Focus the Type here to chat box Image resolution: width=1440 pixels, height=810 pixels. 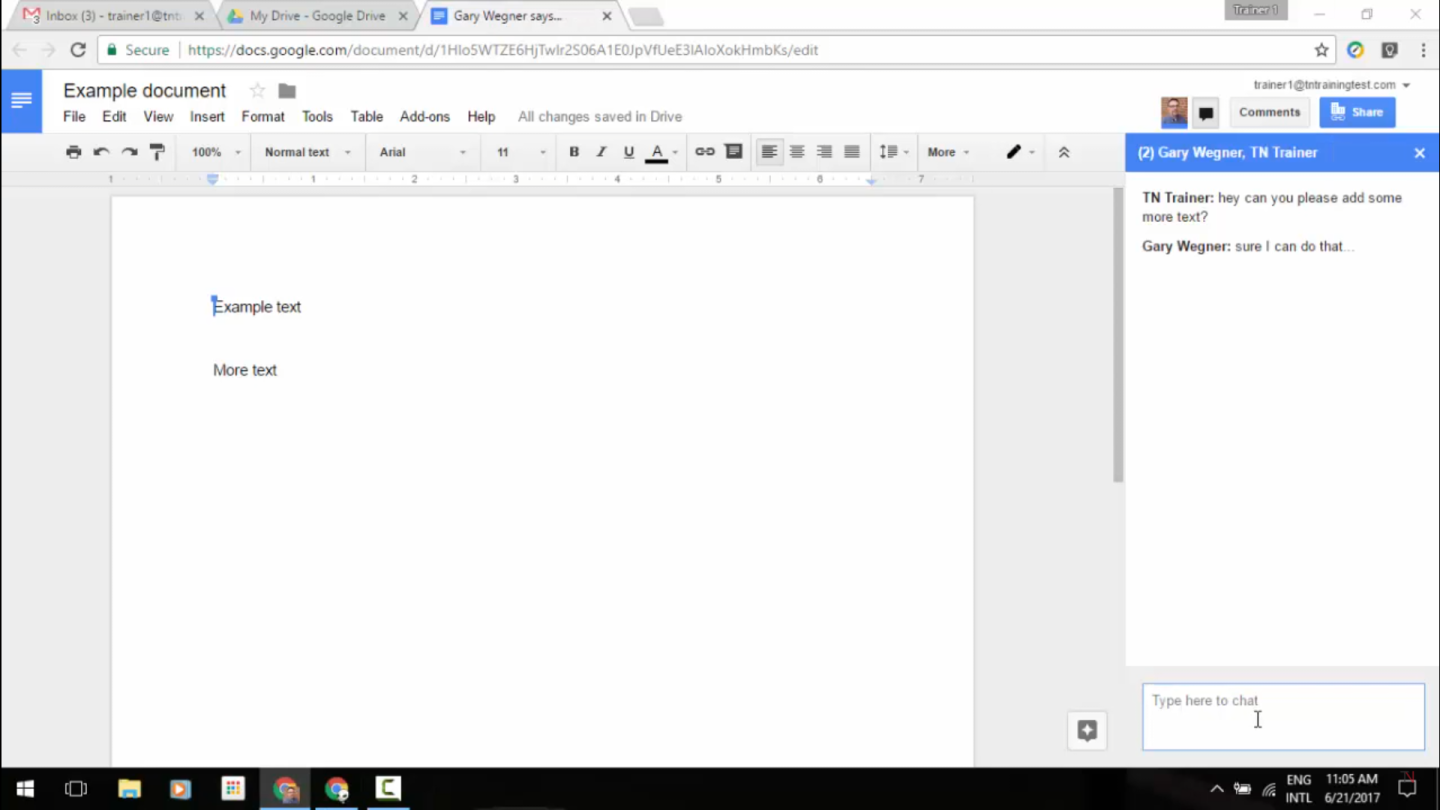1283,716
